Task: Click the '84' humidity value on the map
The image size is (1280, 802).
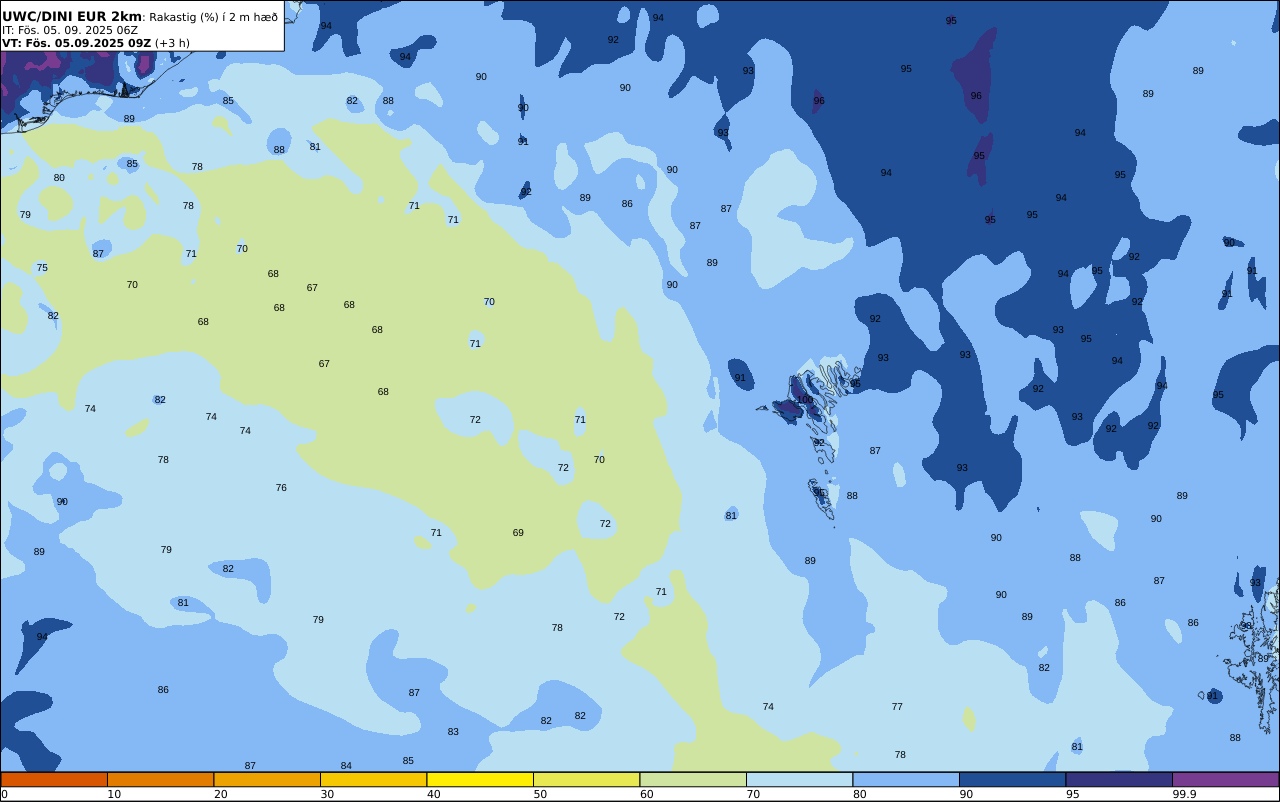Action: click(x=346, y=766)
